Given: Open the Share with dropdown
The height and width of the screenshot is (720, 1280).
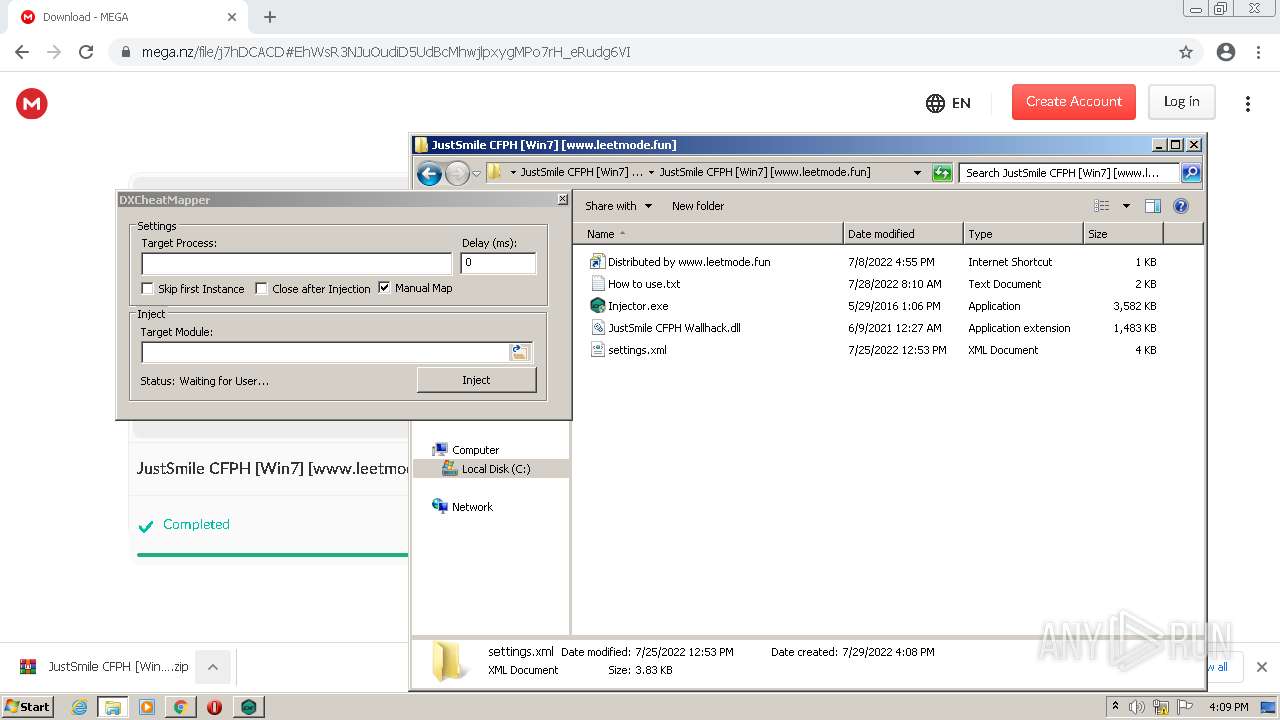Looking at the screenshot, I should tap(618, 206).
